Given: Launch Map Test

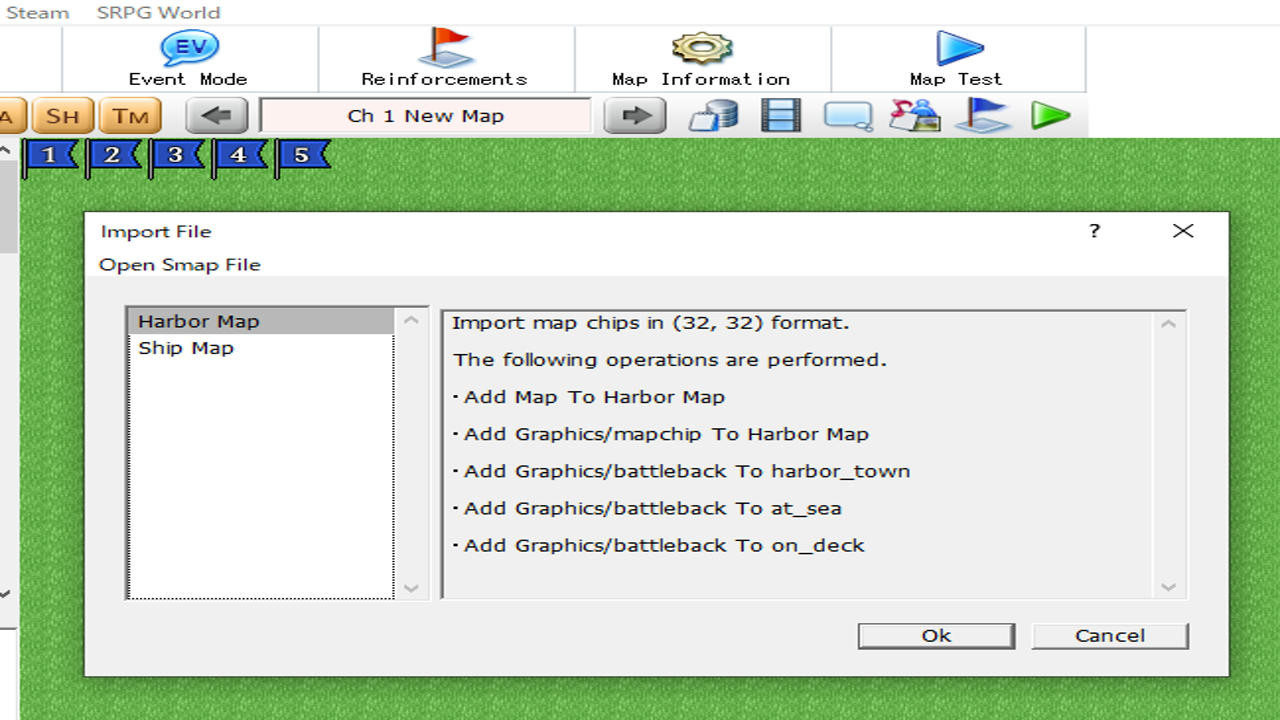Looking at the screenshot, I should click(x=954, y=55).
